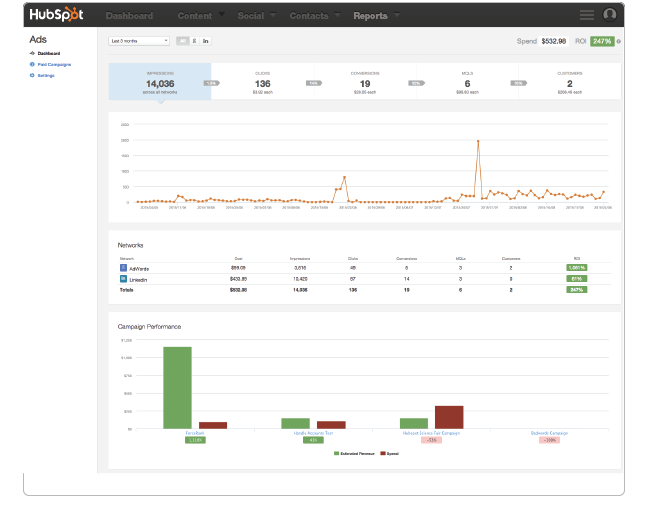Image resolution: width=650 pixels, height=525 pixels.
Task: Click the green Estimated Revenue legend swatch
Action: (x=336, y=453)
